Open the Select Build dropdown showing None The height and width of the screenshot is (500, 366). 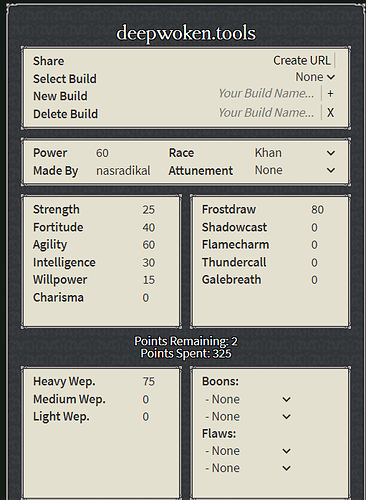pos(315,77)
